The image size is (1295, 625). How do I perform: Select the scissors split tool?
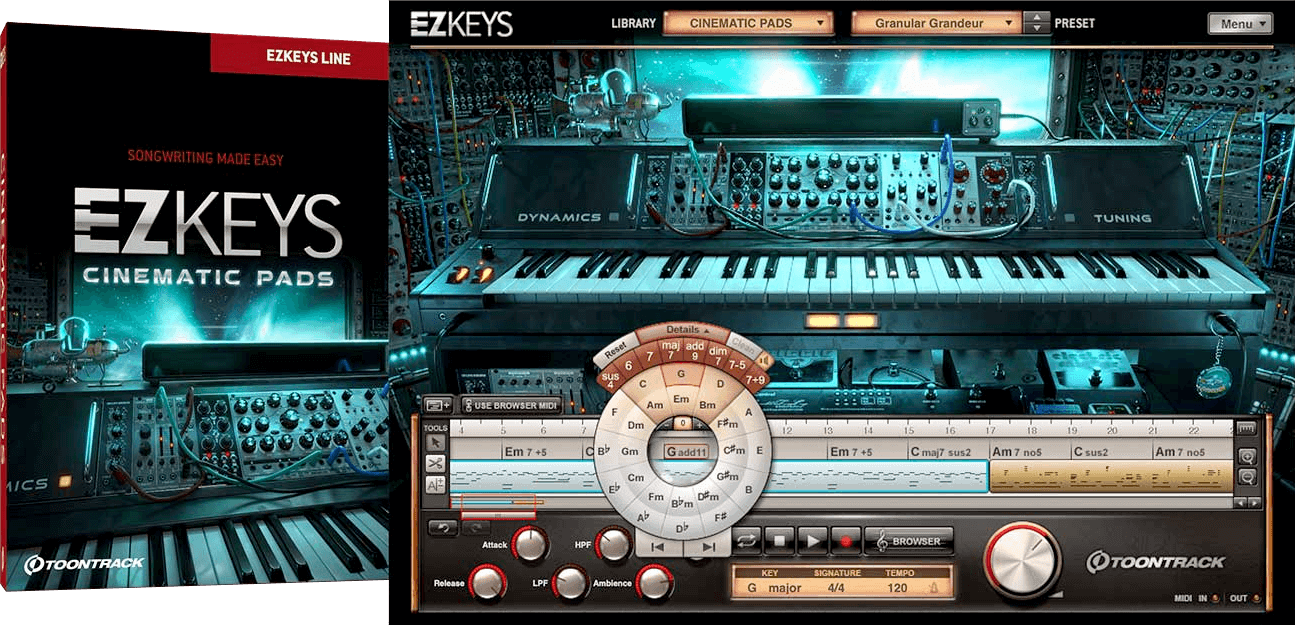click(x=436, y=464)
